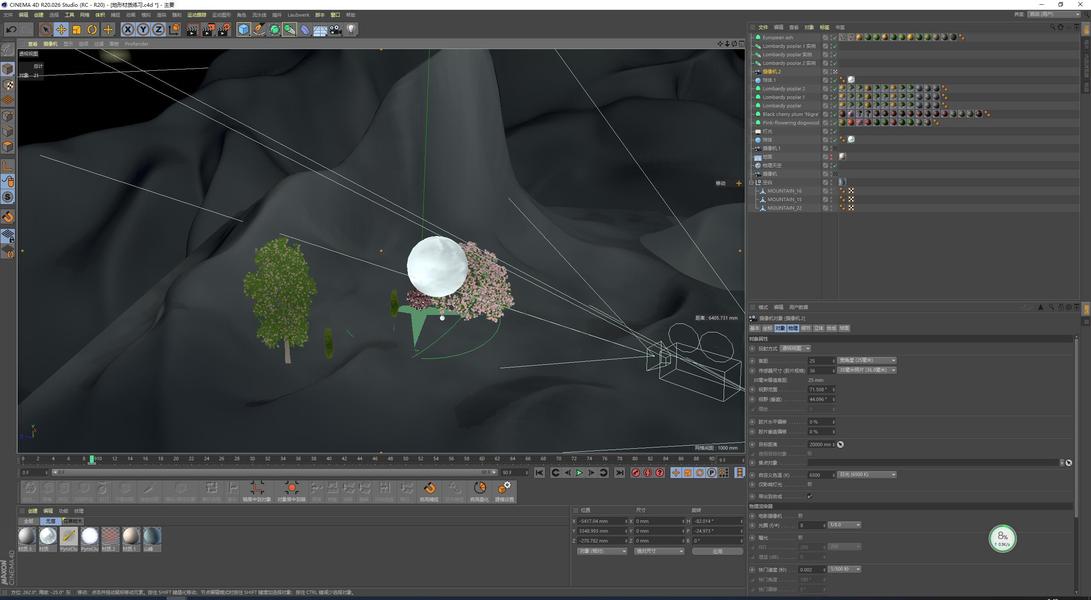Click the Undo arrow icon

click(x=11, y=30)
